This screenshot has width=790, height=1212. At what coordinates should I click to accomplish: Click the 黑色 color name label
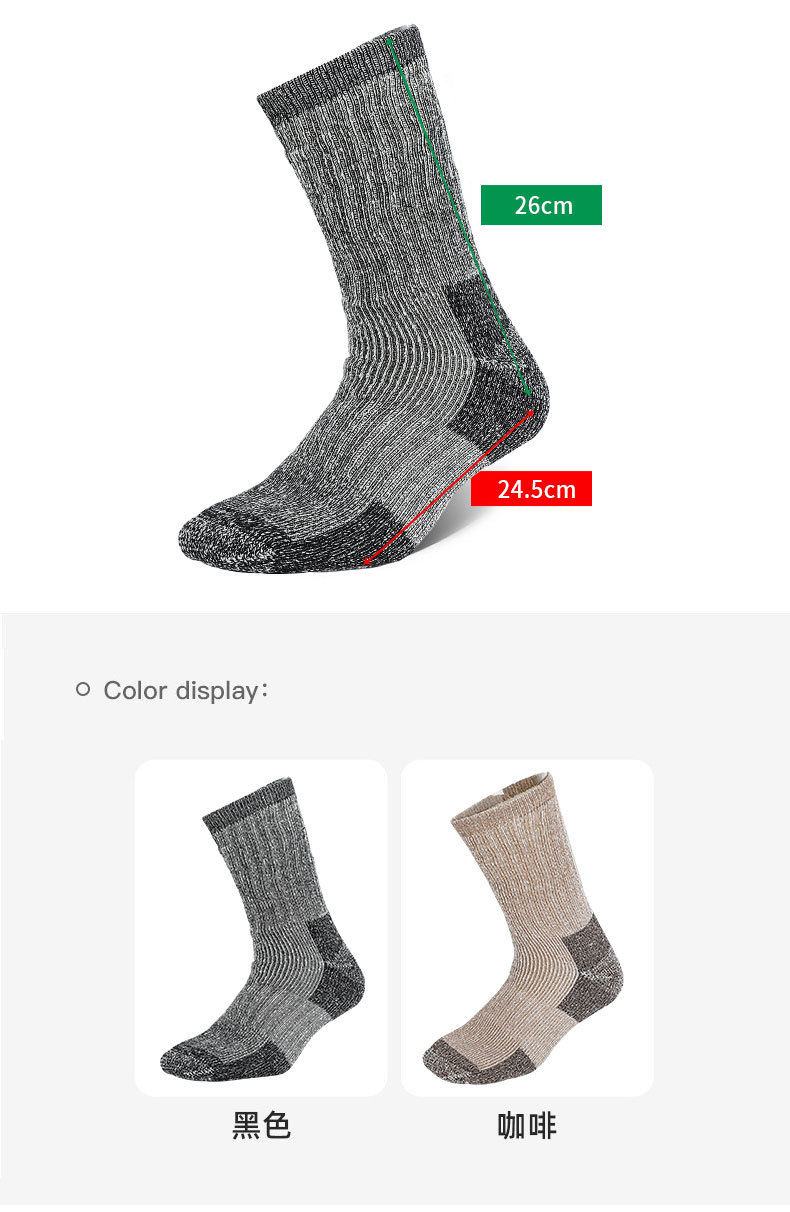261,1126
